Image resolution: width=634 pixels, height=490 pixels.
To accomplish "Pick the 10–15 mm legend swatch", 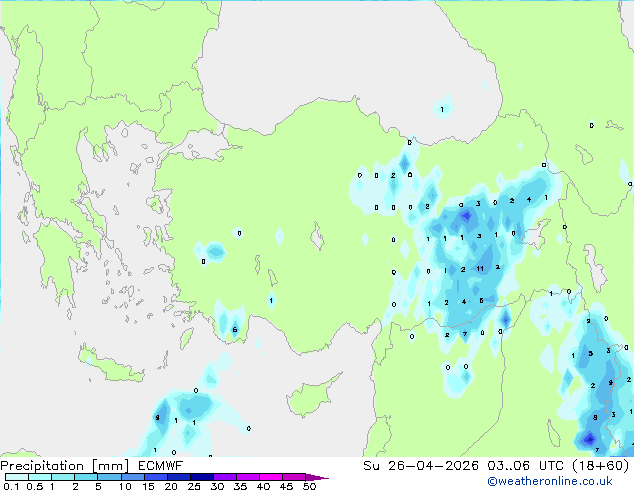I will click(133, 477).
